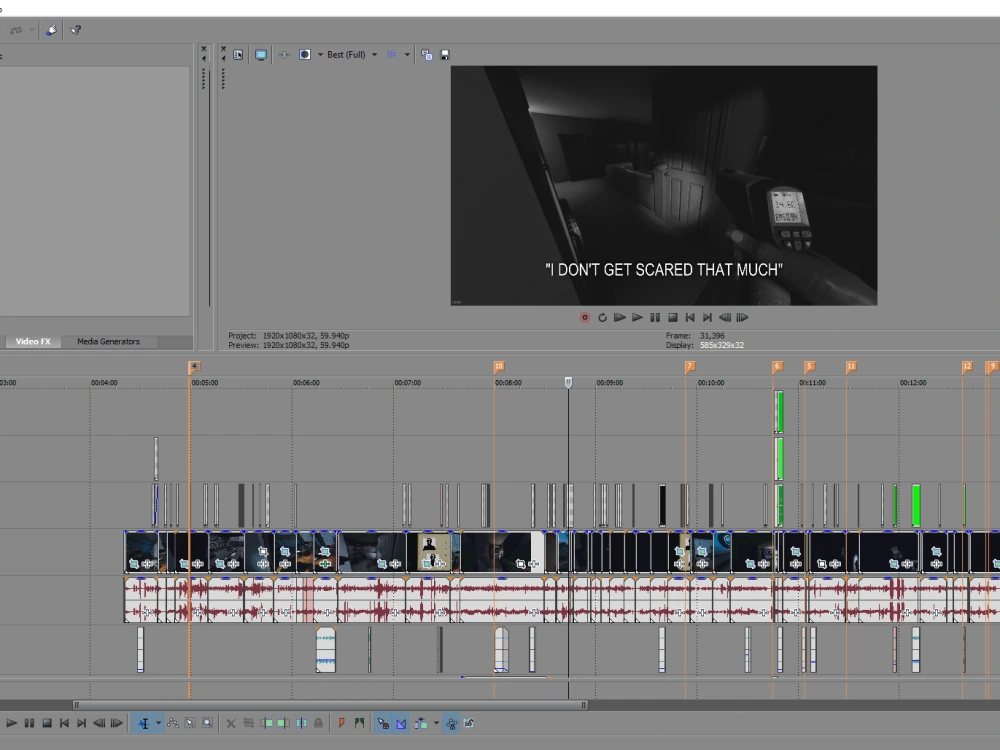Select timeline marker 11
1000x750 pixels.
click(x=851, y=367)
